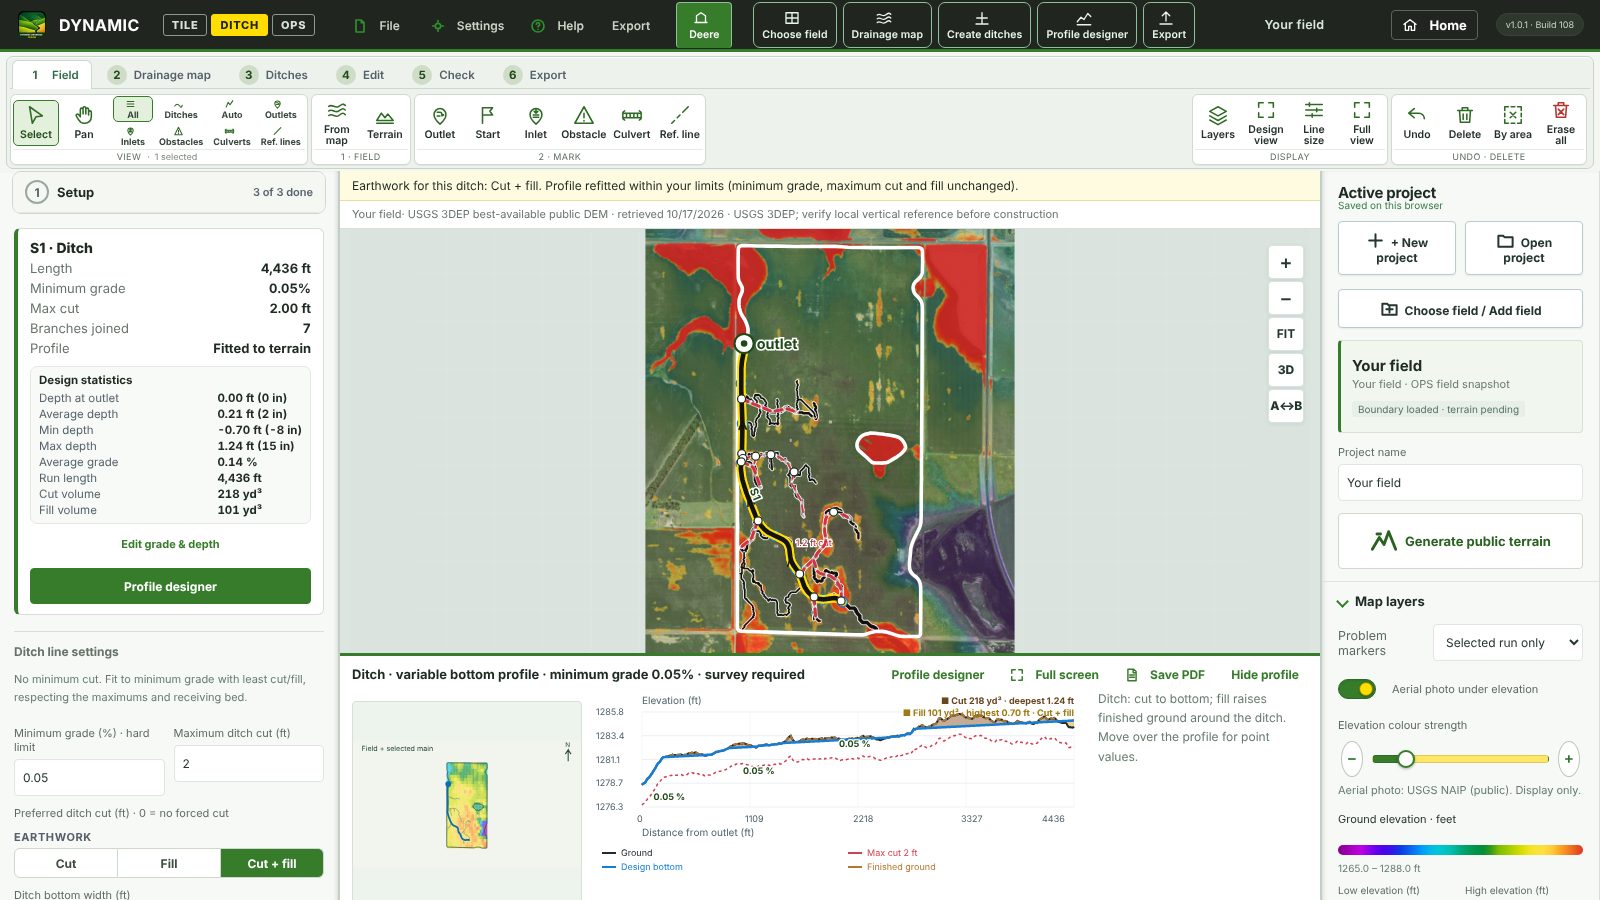This screenshot has height=900, width=1600.
Task: Select Fill earthwork mode
Action: tap(169, 863)
